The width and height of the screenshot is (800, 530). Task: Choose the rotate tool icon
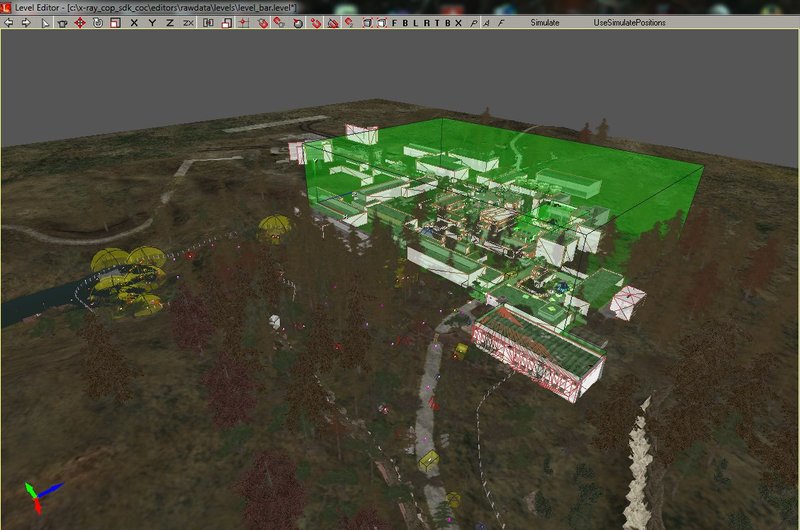coord(96,22)
